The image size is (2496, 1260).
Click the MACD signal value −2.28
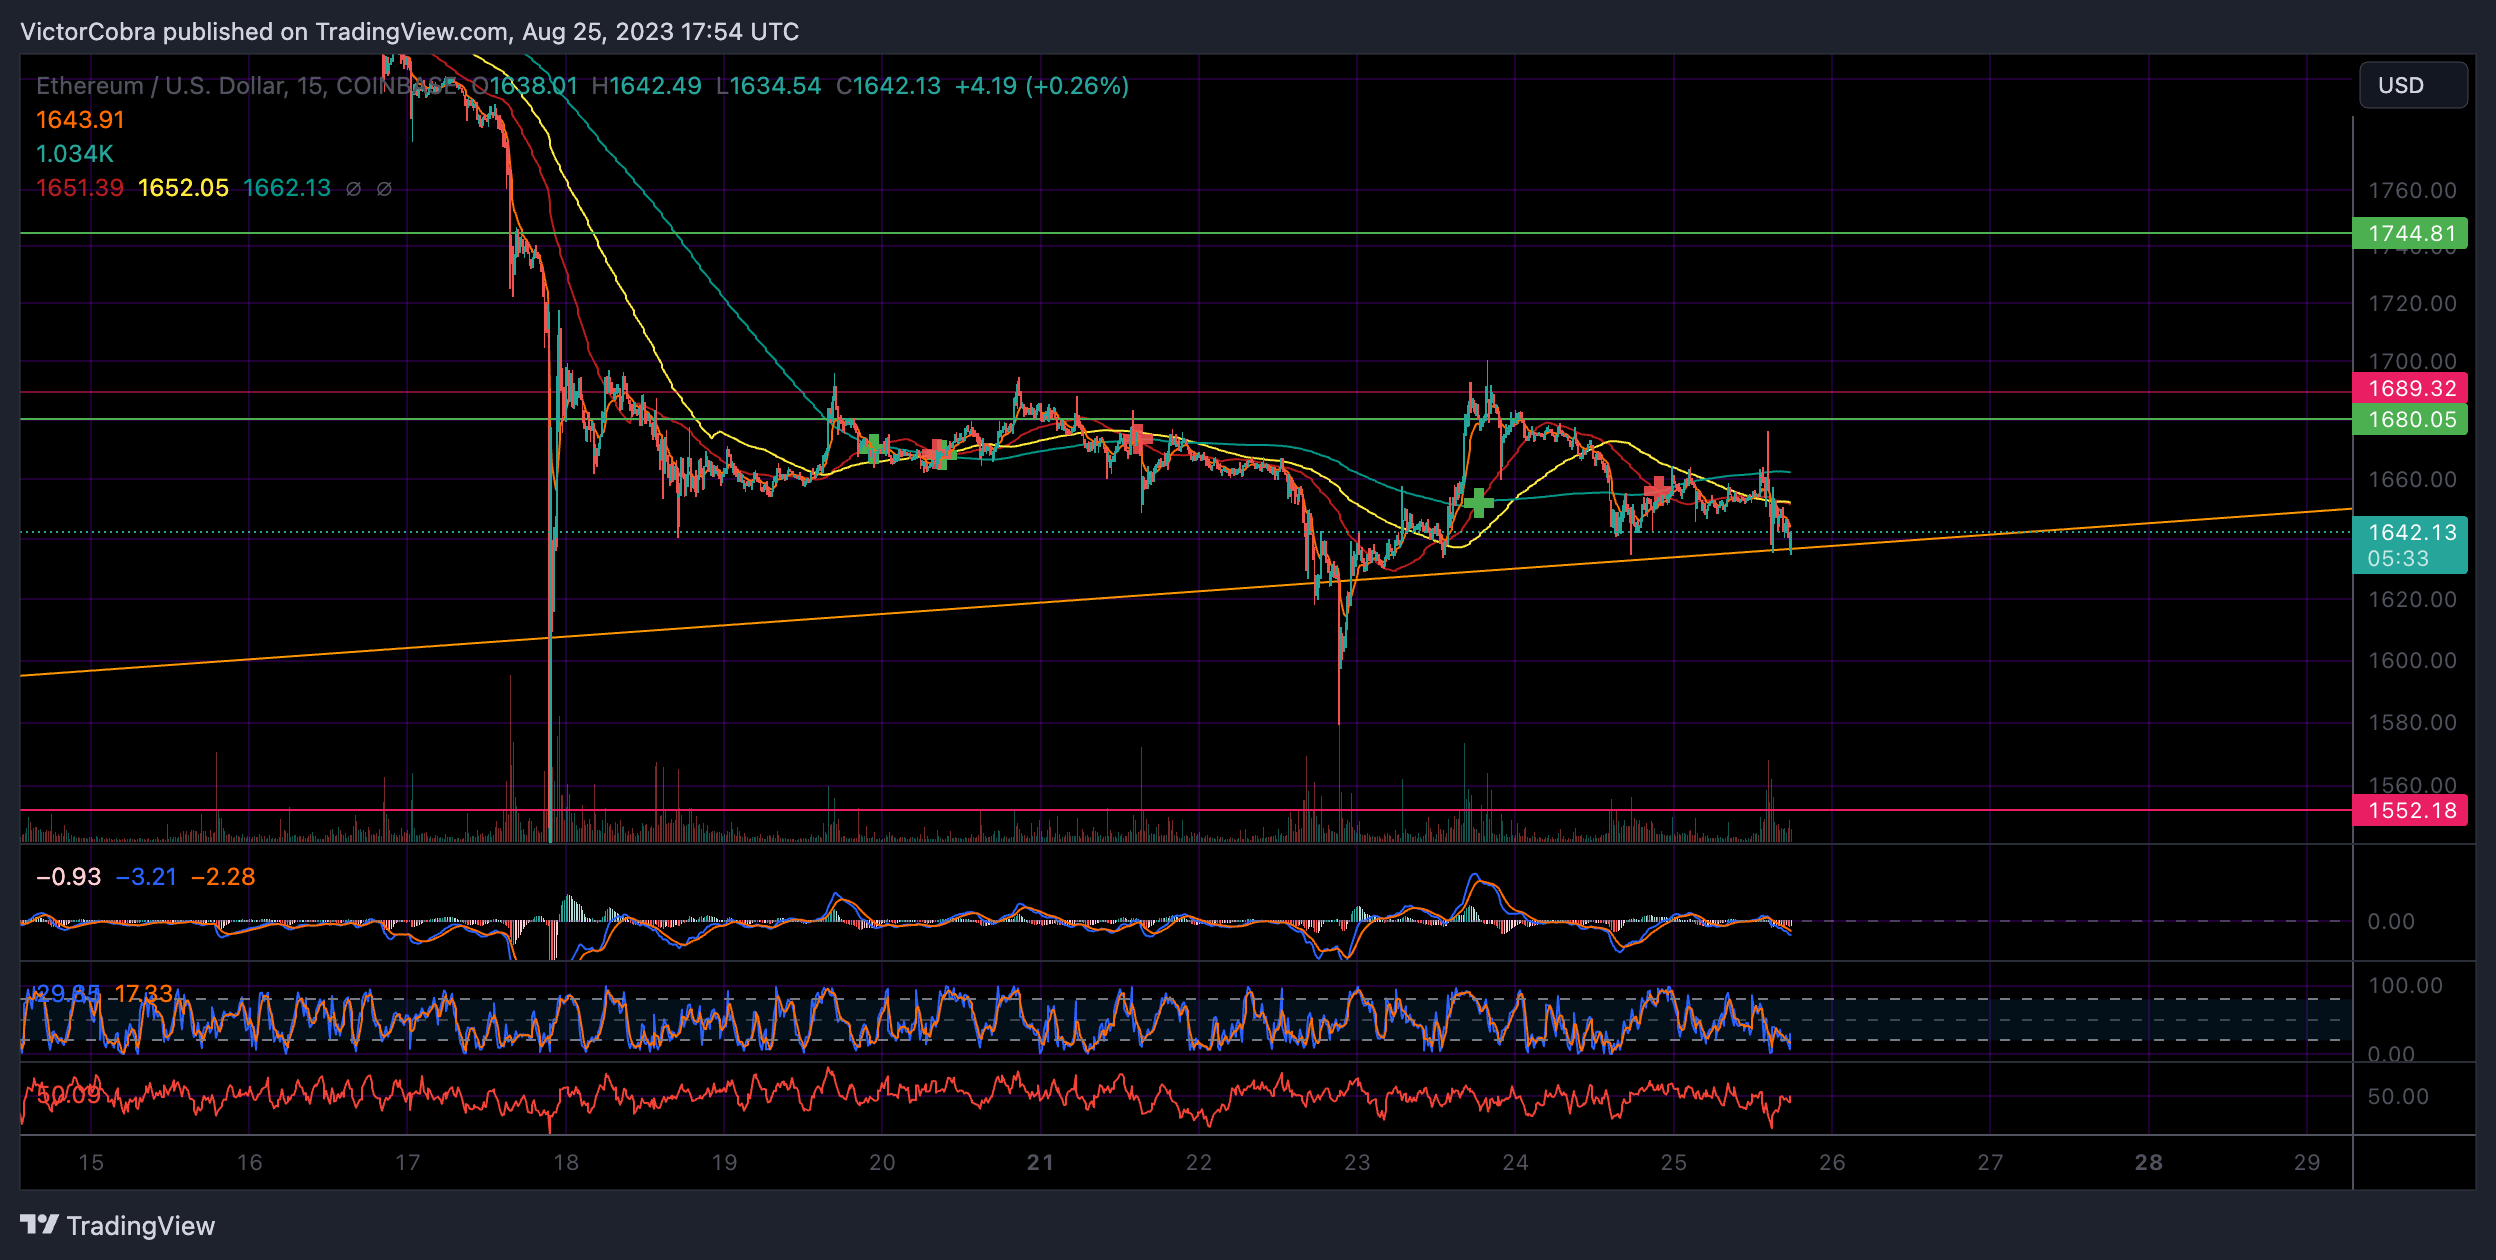[223, 877]
